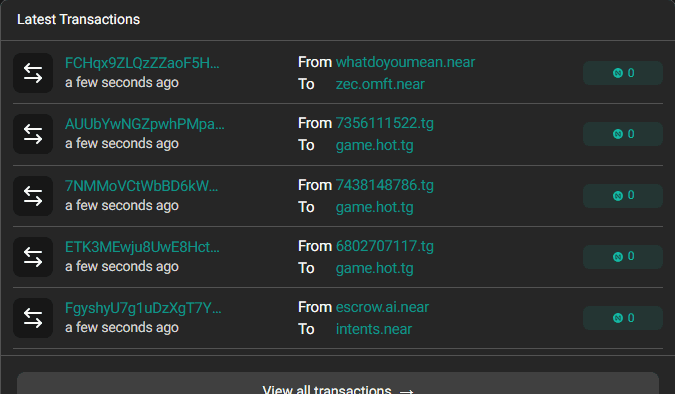Click NEAR amount badge for escrow.ai.near row
The image size is (675, 394).
tap(623, 318)
